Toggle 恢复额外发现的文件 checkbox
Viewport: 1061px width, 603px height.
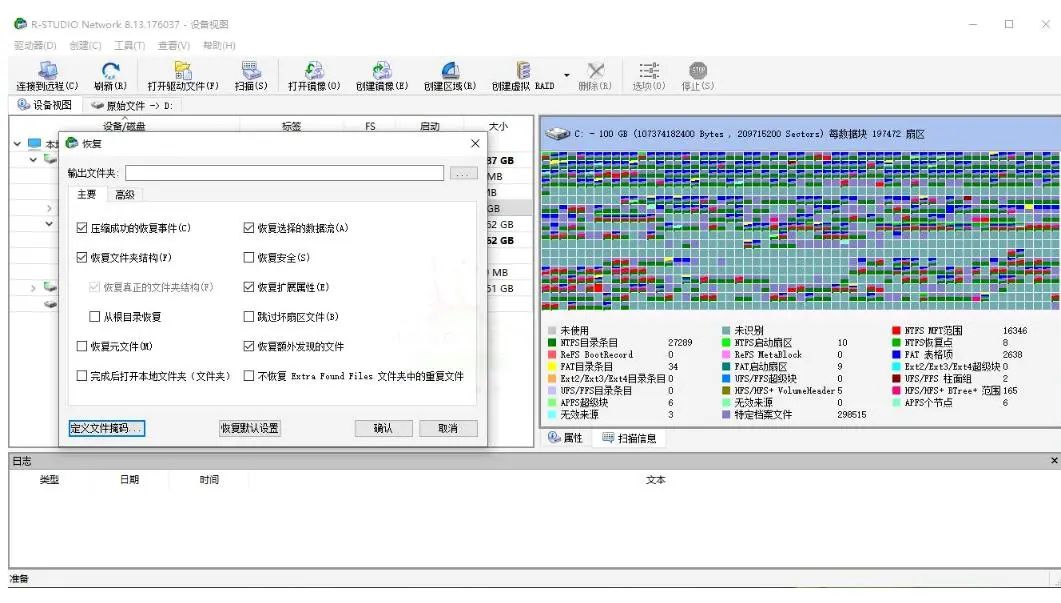(248, 346)
